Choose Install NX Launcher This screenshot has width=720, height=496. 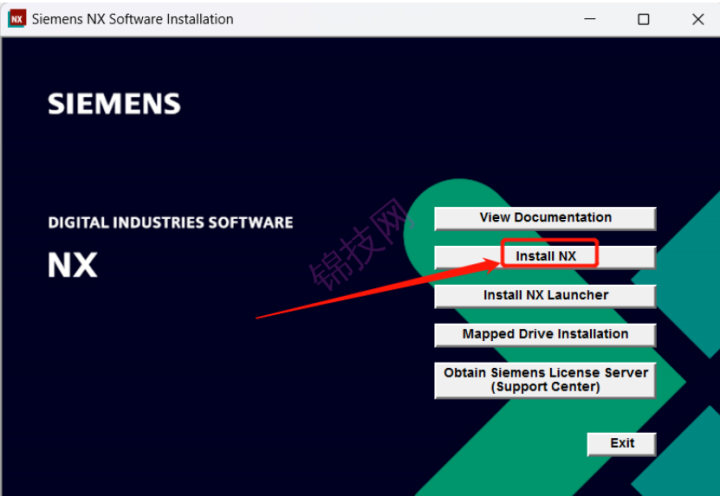coord(545,296)
